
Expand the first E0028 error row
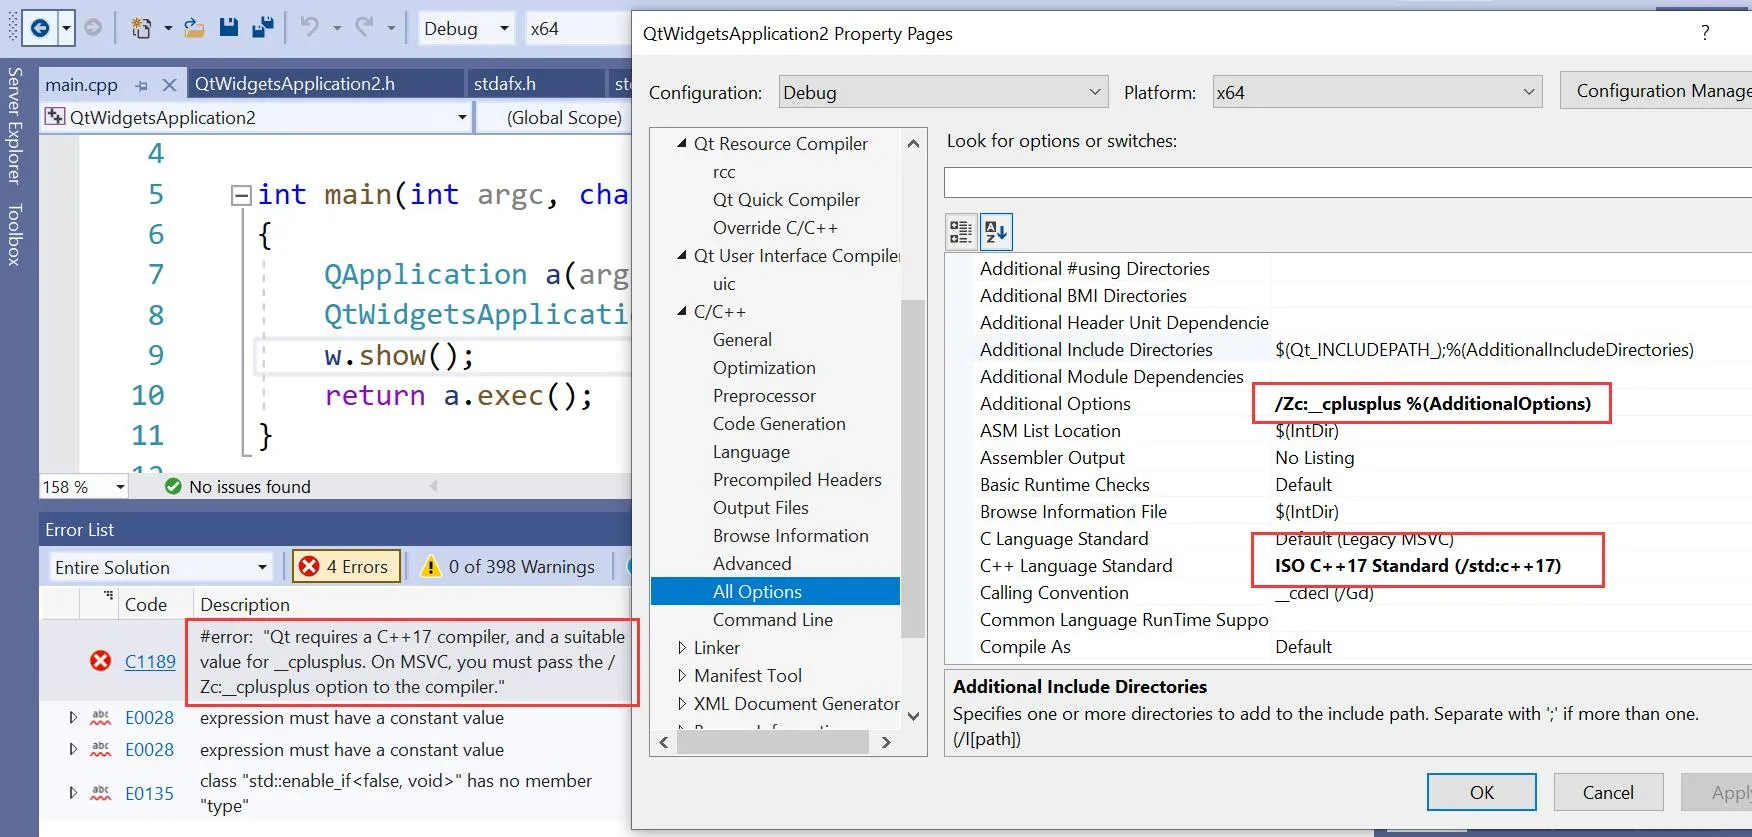click(x=73, y=717)
